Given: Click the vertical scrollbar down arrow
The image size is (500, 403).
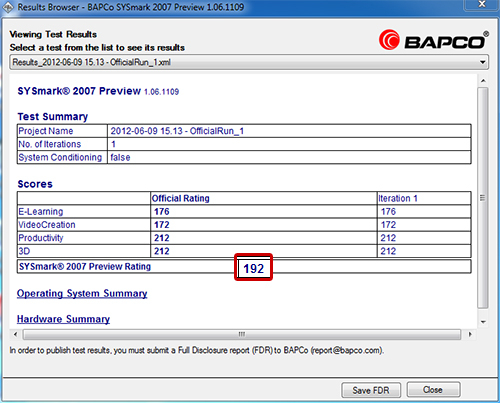Looking at the screenshot, I should [x=483, y=322].
